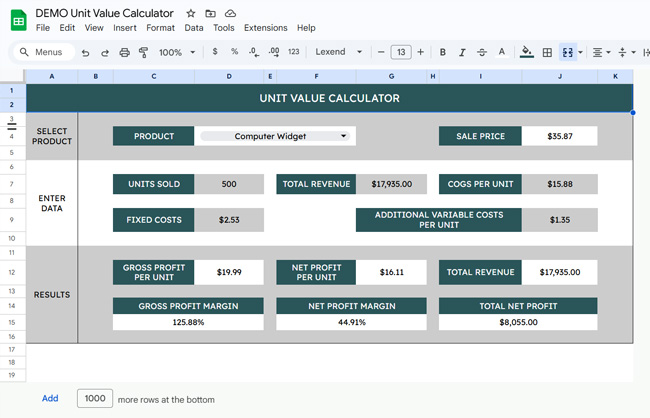The width and height of the screenshot is (650, 418).
Task: Select the UNIT VALUE CALCULATOR title cell
Action: coord(330,98)
